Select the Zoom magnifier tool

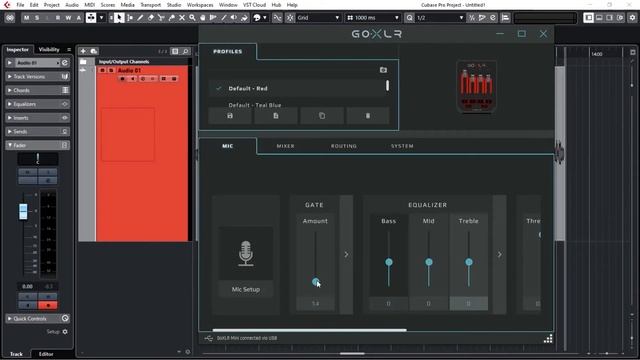(x=192, y=18)
